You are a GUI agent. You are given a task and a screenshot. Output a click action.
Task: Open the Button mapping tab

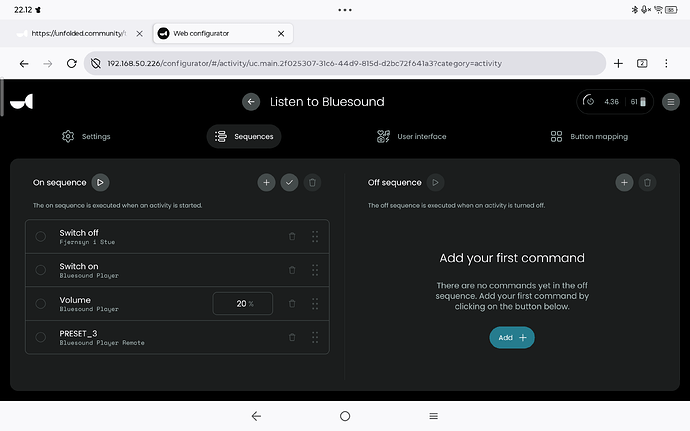589,136
